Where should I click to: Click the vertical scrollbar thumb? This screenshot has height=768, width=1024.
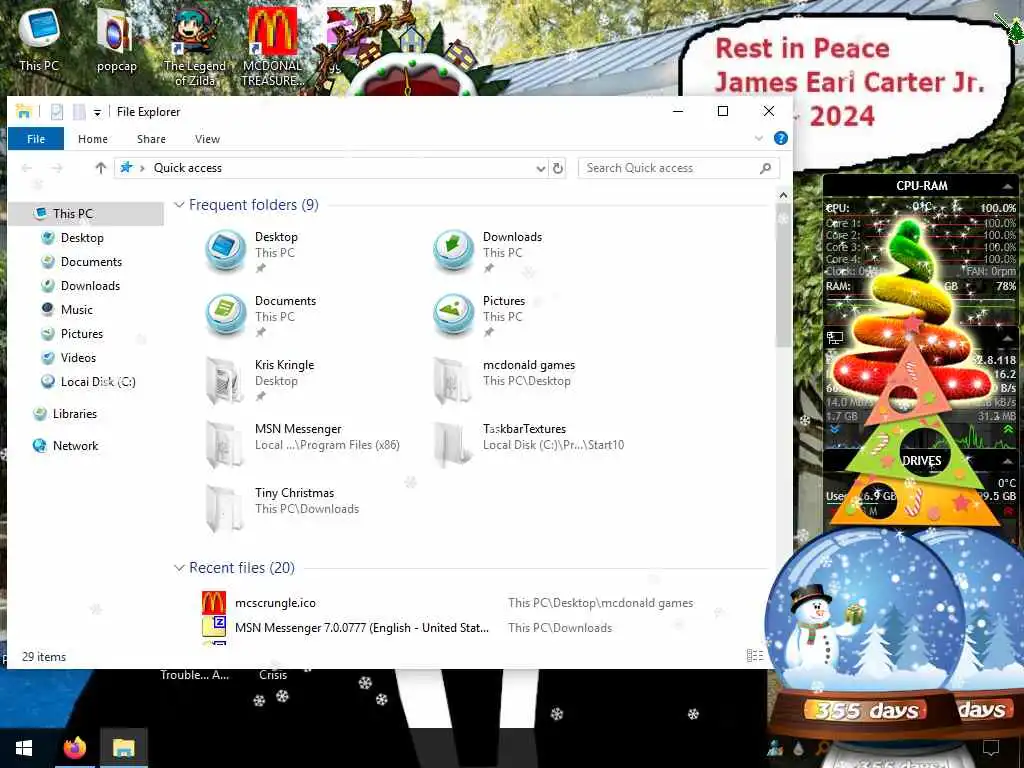pos(783,275)
